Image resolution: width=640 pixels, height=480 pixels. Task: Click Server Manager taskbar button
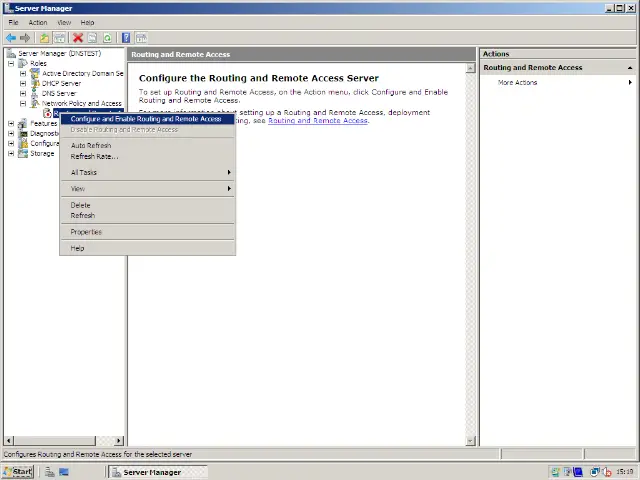[158, 472]
